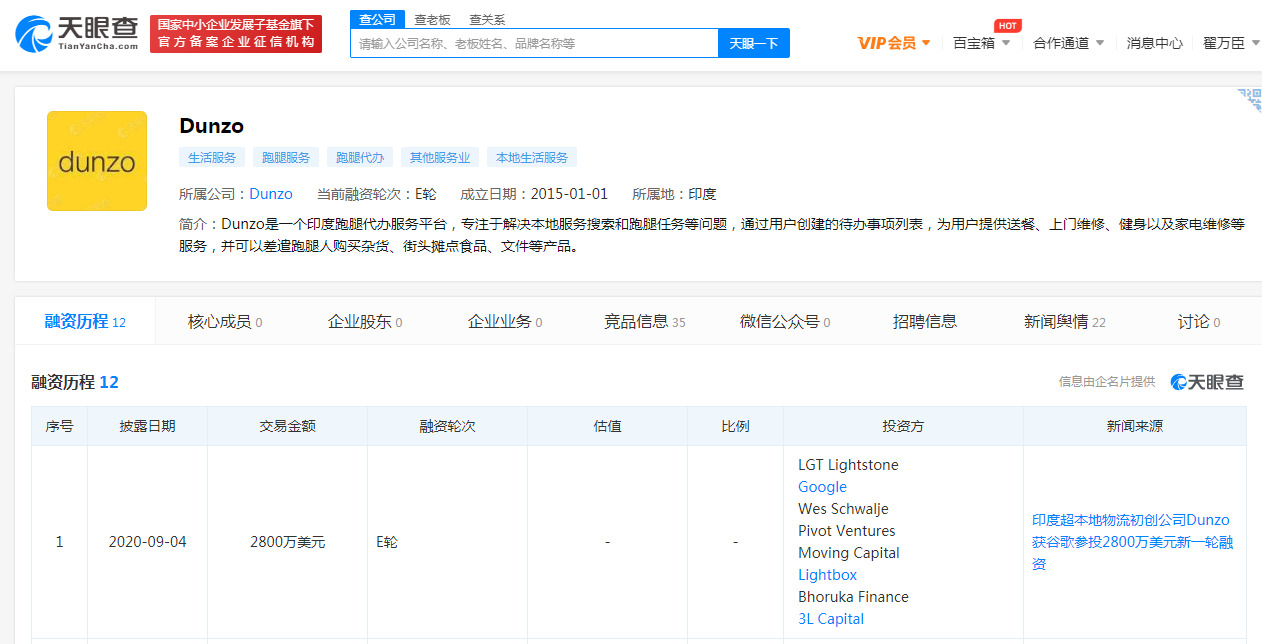Viewport: 1262px width, 644px height.
Task: Open the Lightbox investor link
Action: [827, 575]
